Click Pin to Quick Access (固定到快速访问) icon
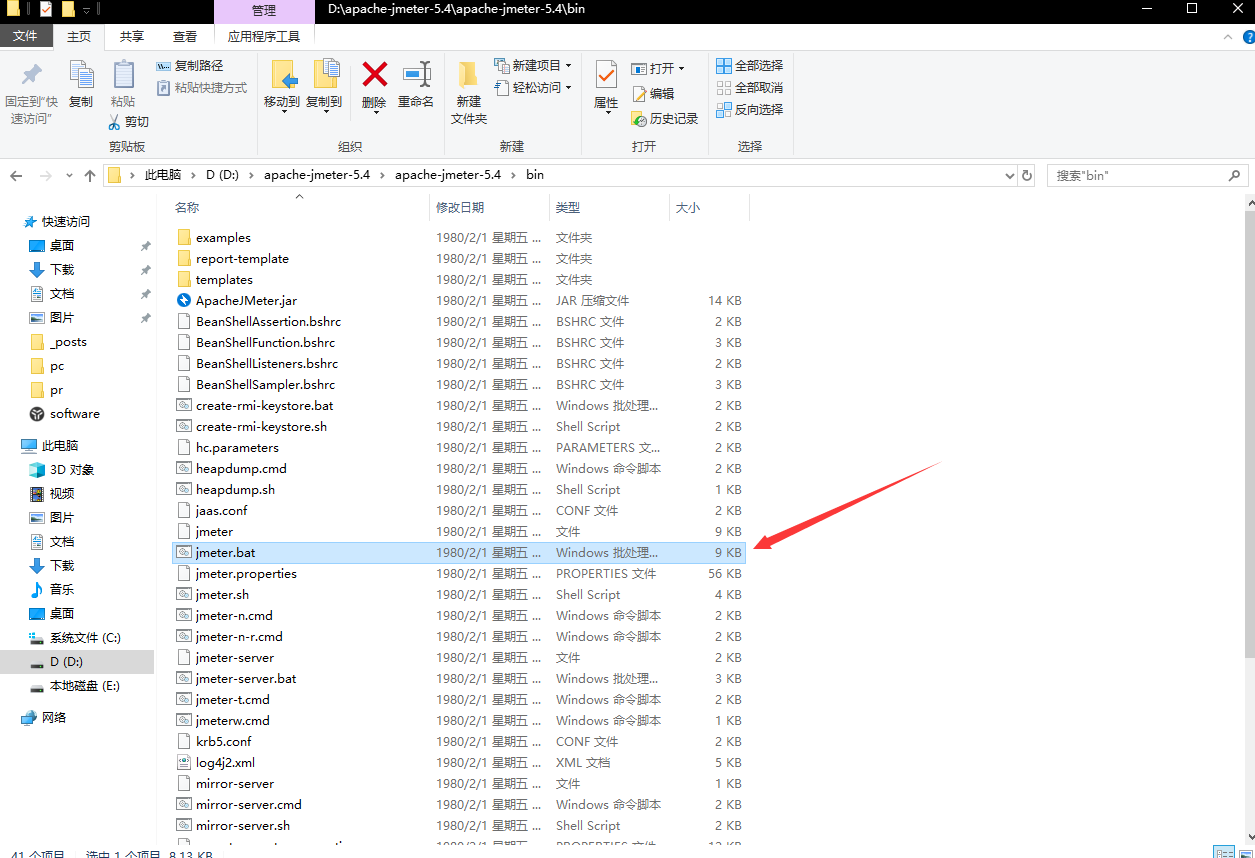Viewport: 1255px width, 858px height. 31,76
